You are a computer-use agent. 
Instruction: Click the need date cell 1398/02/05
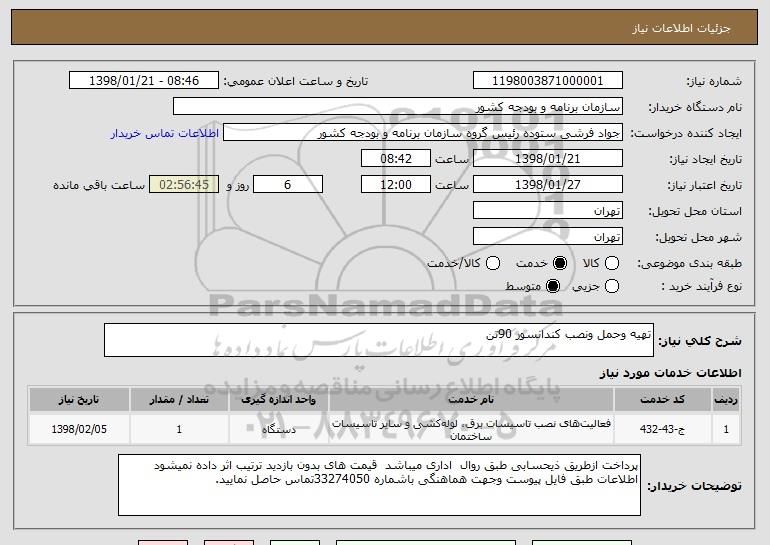[x=79, y=429]
